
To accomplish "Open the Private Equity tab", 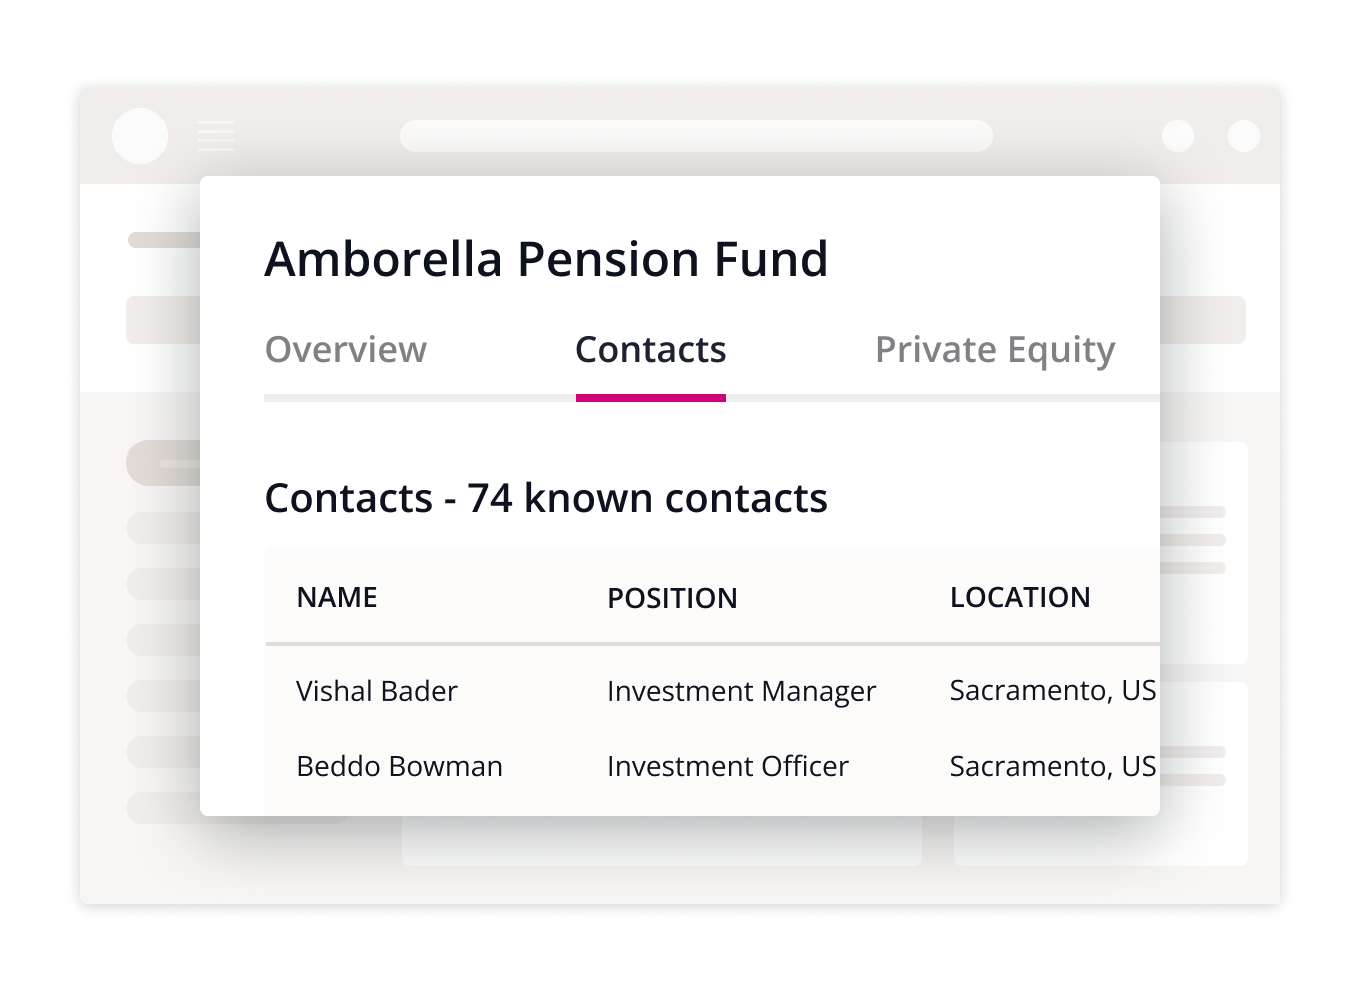I will pyautogui.click(x=995, y=350).
